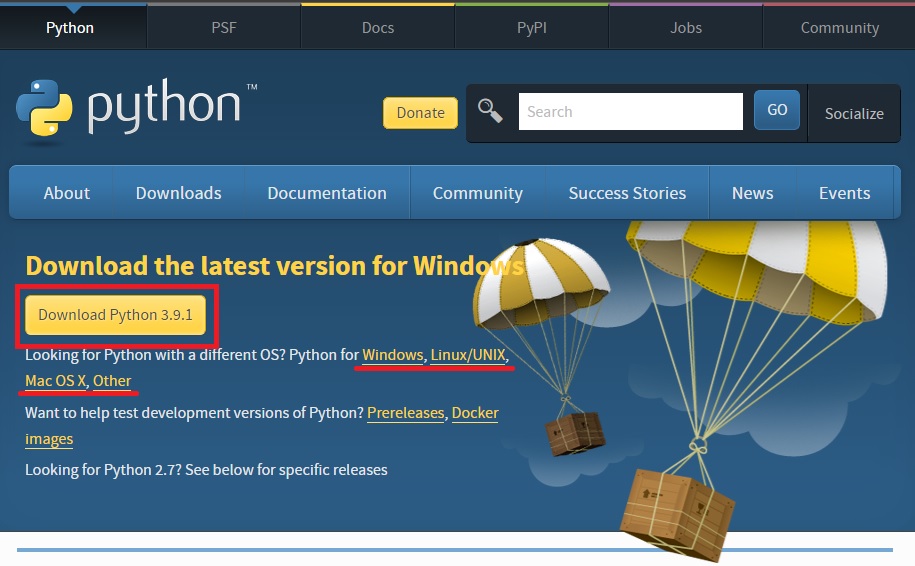Open the Python tab in top bar
Screen dimensions: 915x566
tap(70, 27)
